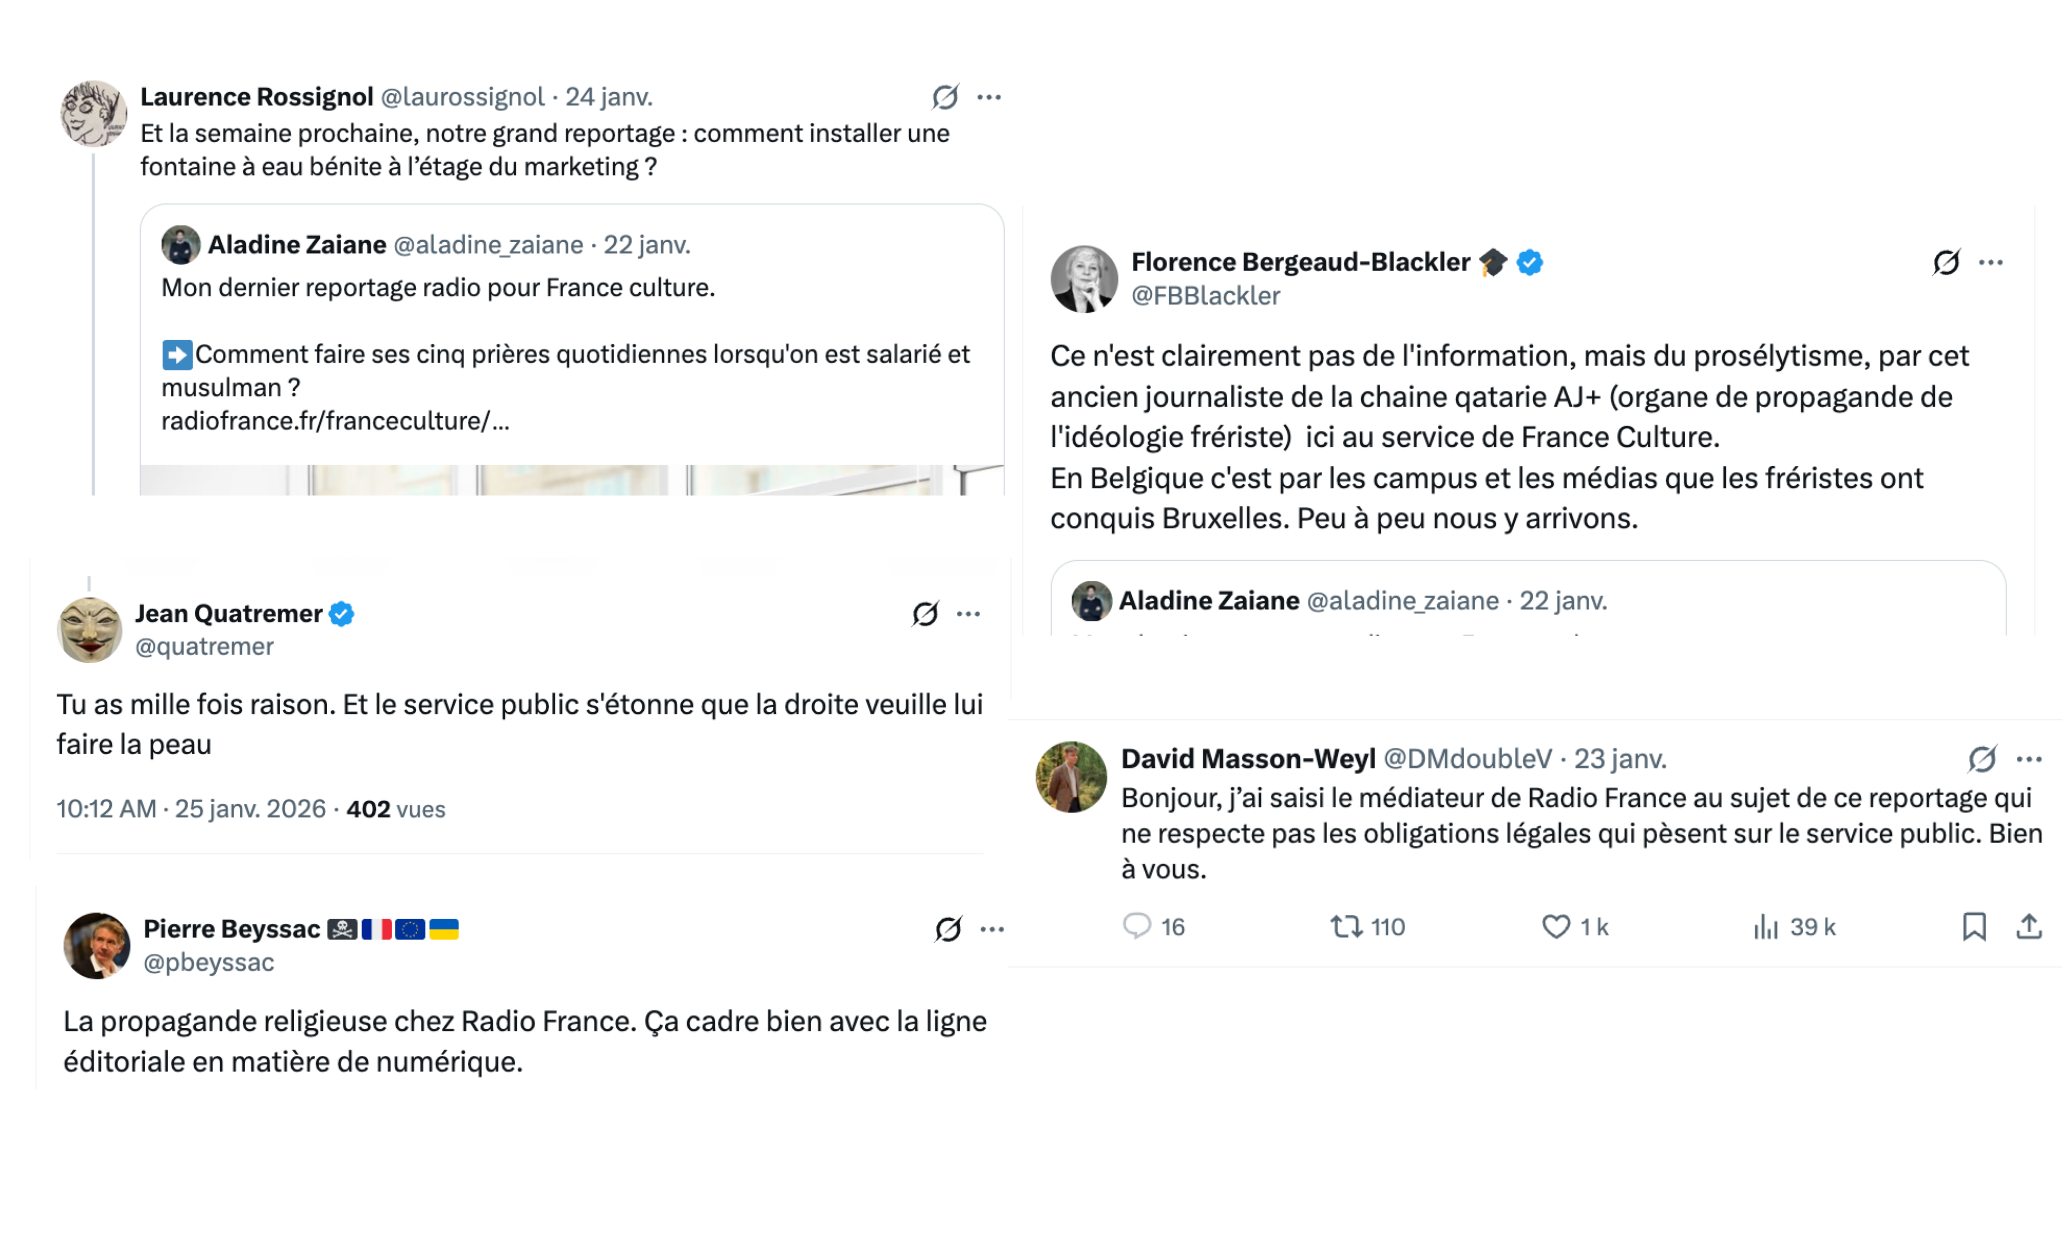Open quoted Aladine Zaiane tweet under Bergeaud-Blackler
This screenshot has width=2063, height=1238.
point(1527,600)
